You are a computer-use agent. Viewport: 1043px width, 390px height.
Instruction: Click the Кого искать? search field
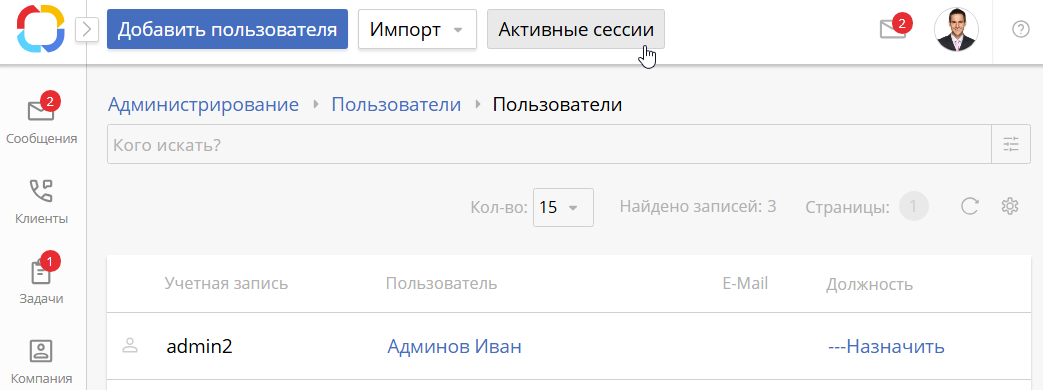pos(549,144)
